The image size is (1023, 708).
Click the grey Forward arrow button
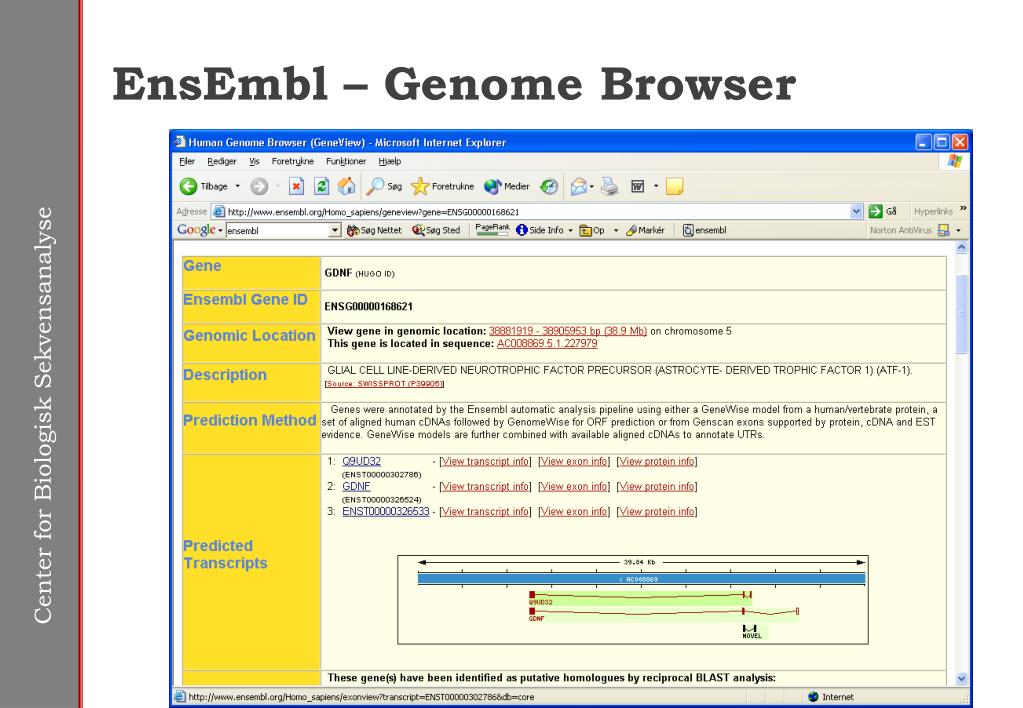(259, 187)
